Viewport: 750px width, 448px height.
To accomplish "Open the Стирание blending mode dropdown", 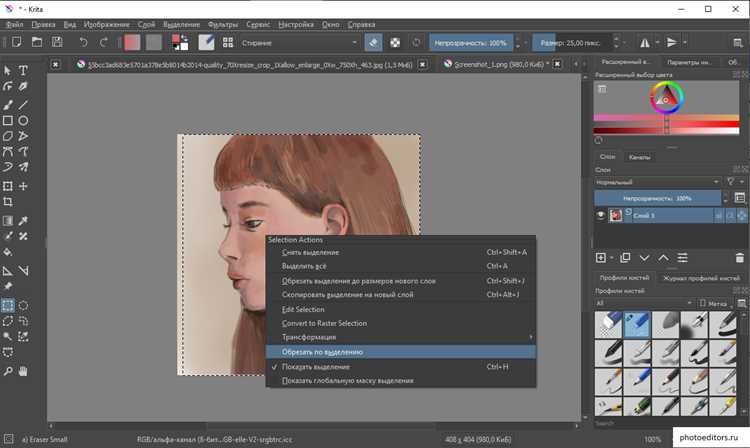I will pos(299,43).
